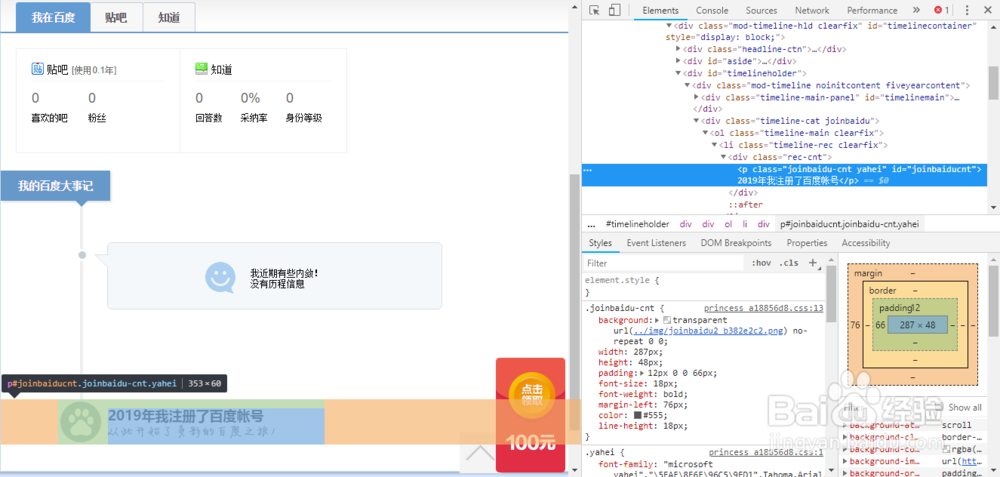Open the Event Listeners pane tab
This screenshot has width=1000, height=477.
click(x=656, y=243)
